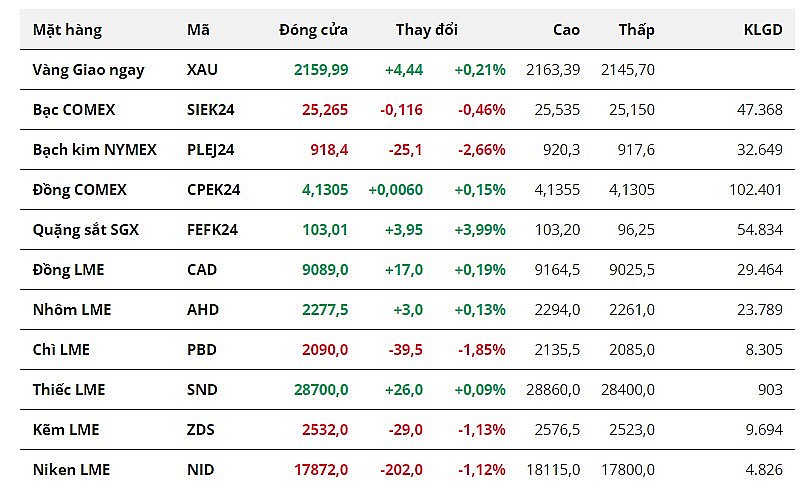The height and width of the screenshot is (486, 810).
Task: Open the "Kẽm LME" commodity name
Action: (x=66, y=430)
